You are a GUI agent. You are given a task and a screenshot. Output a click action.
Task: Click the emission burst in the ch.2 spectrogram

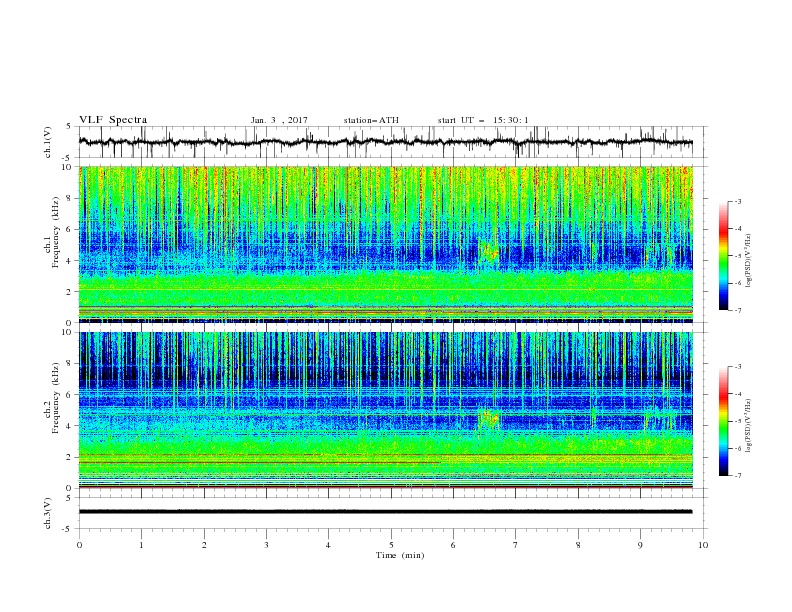click(488, 419)
